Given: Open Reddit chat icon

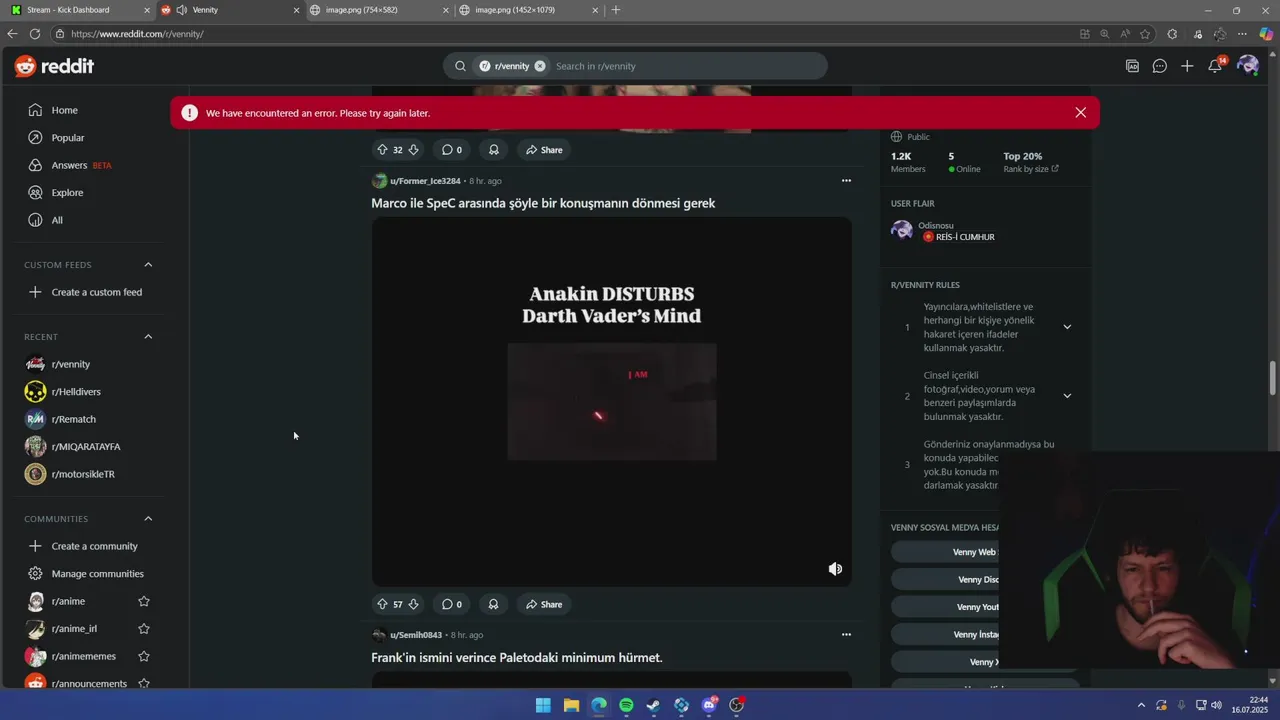Looking at the screenshot, I should coord(1160,66).
